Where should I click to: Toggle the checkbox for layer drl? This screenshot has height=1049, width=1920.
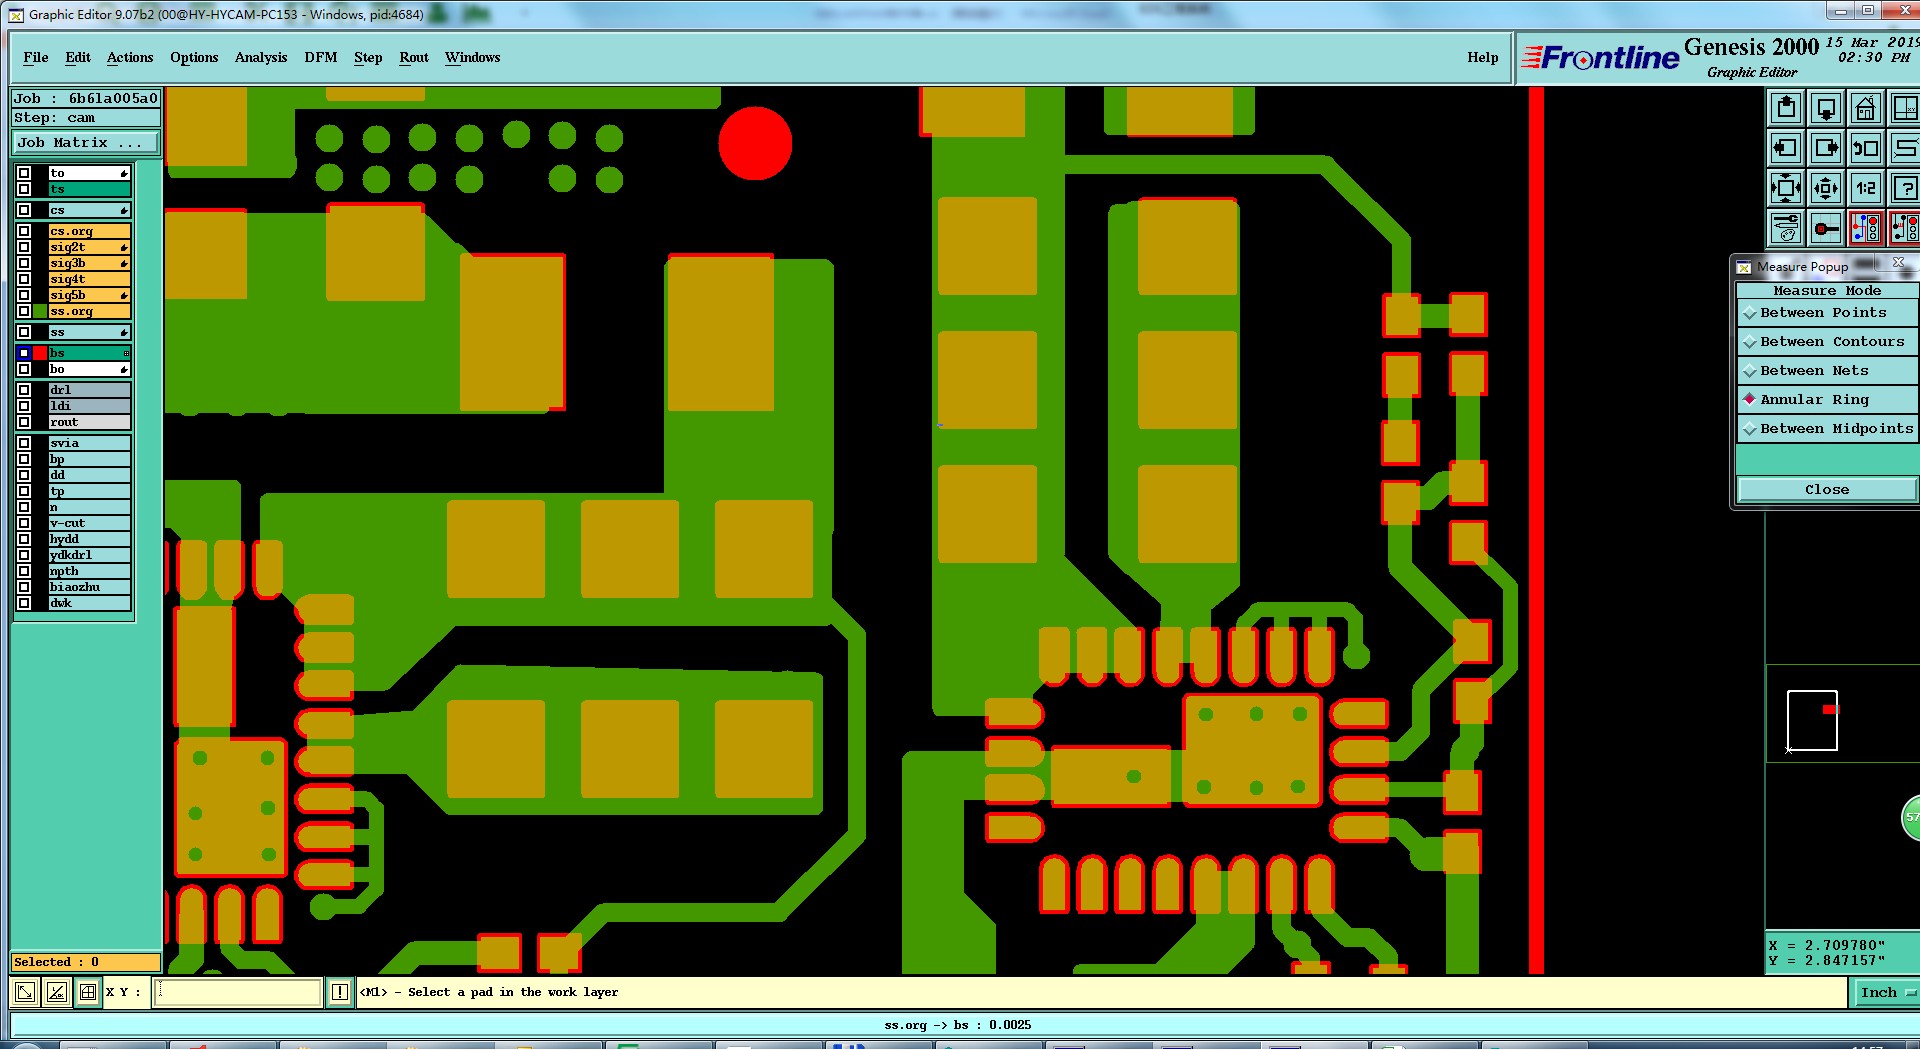(x=24, y=390)
